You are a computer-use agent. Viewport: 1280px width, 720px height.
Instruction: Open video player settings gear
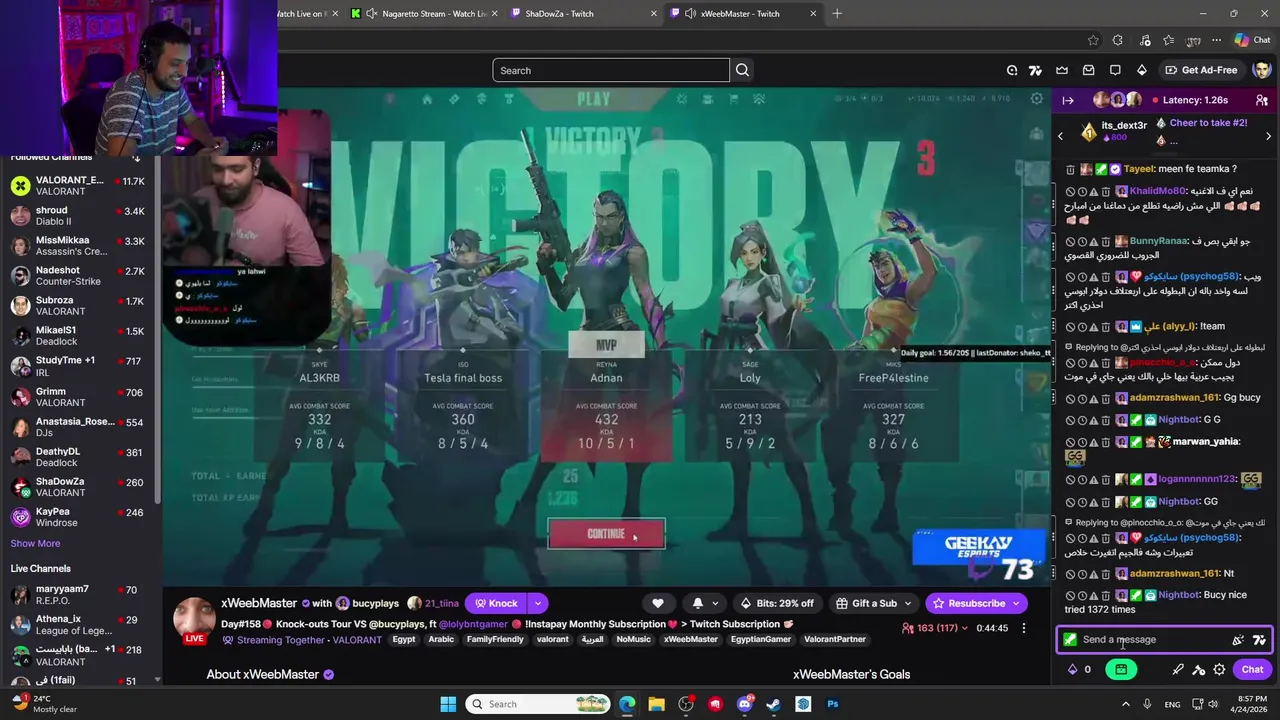tap(1037, 99)
